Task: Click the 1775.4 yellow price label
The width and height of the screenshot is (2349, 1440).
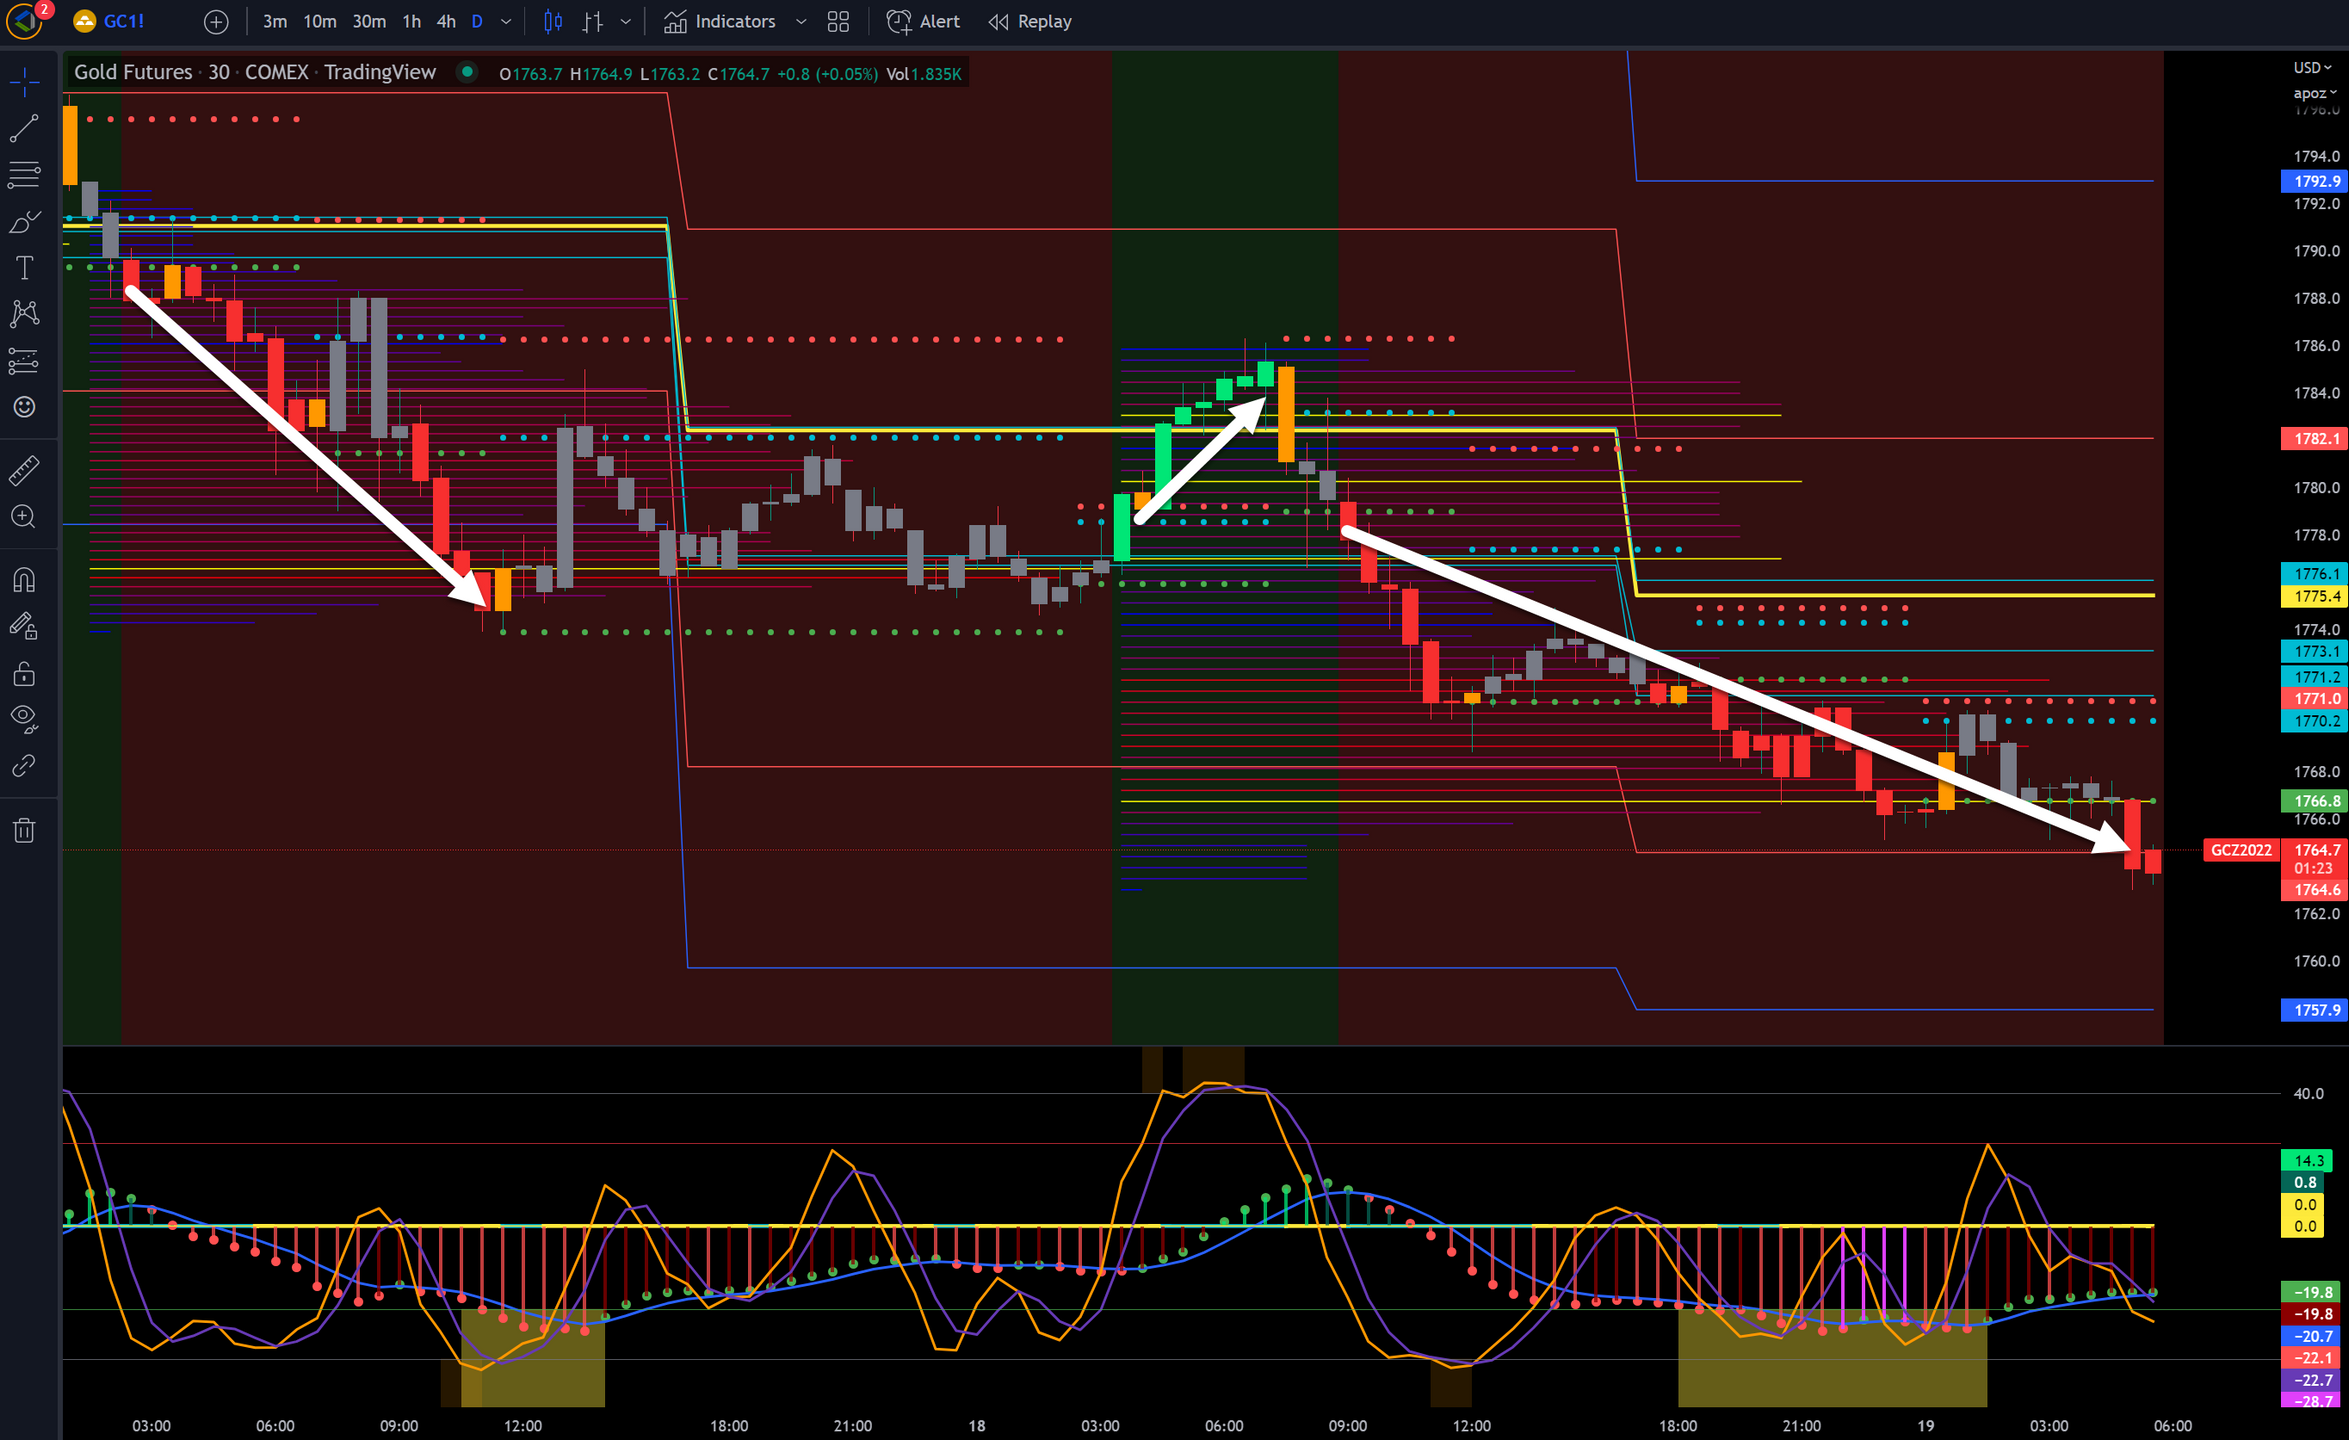Action: (2314, 596)
